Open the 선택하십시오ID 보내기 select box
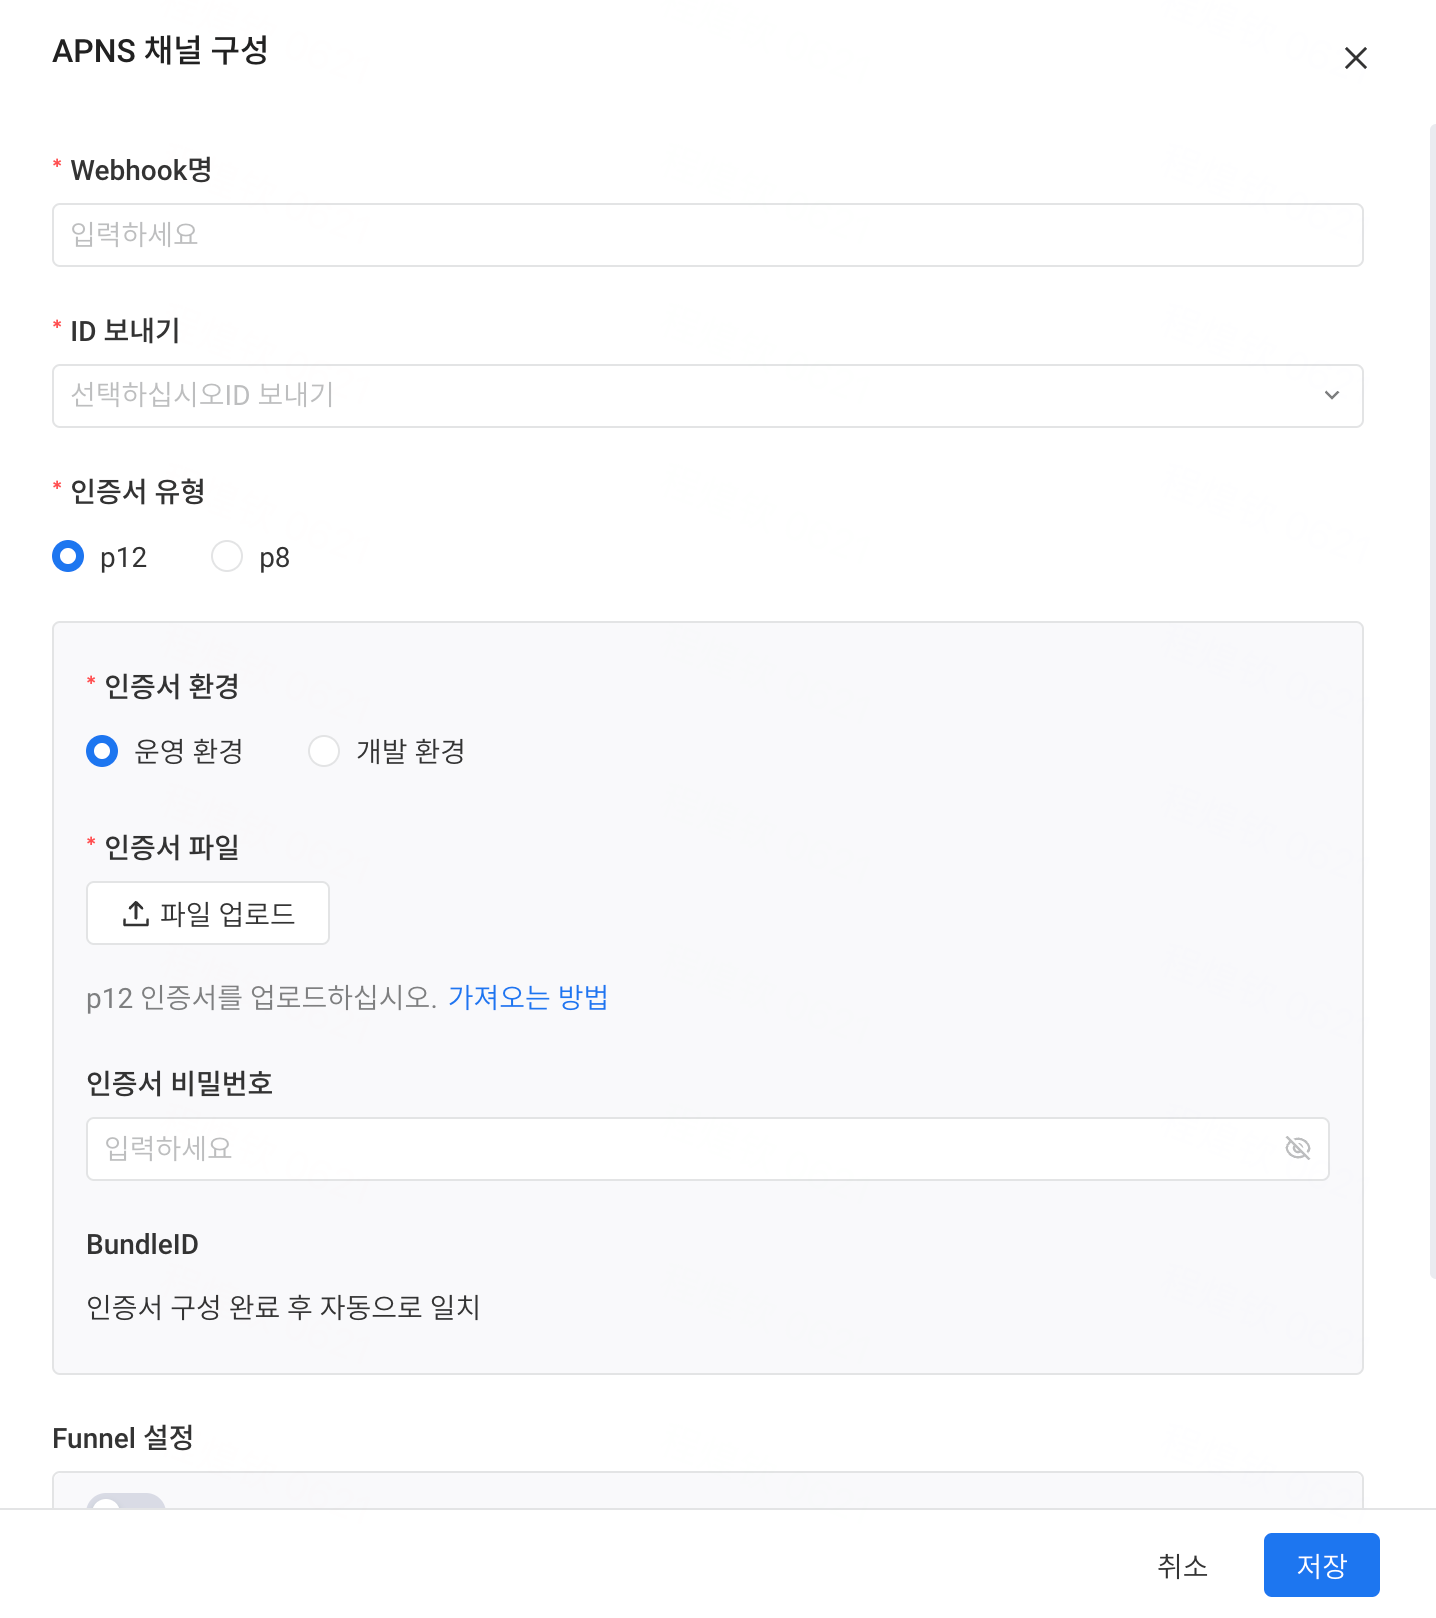This screenshot has height=1618, width=1436. click(x=707, y=396)
